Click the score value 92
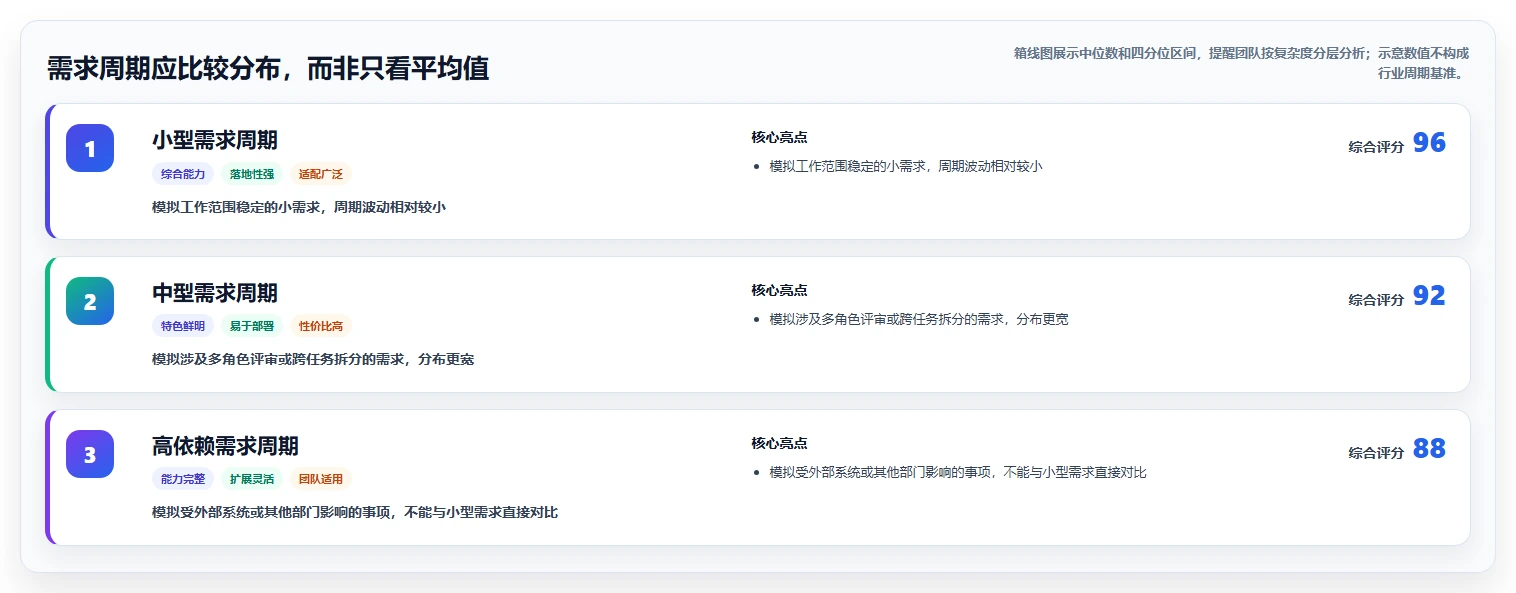 tap(1429, 296)
